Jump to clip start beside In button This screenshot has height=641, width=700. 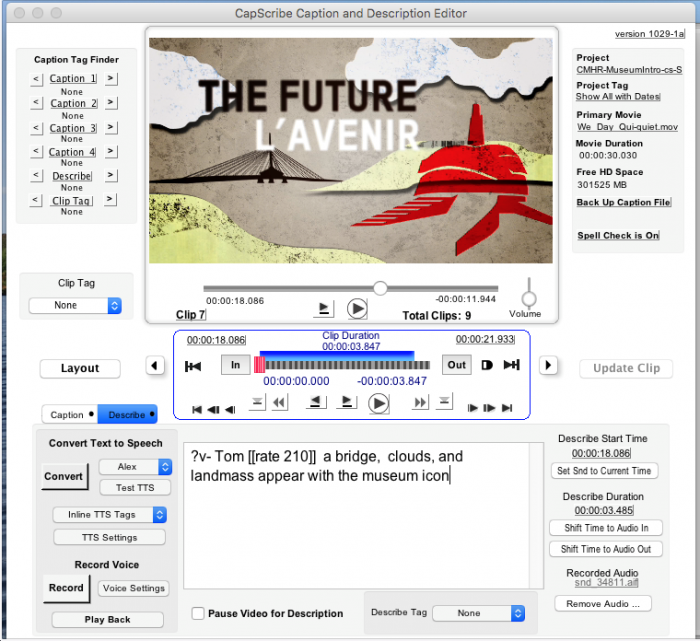193,366
